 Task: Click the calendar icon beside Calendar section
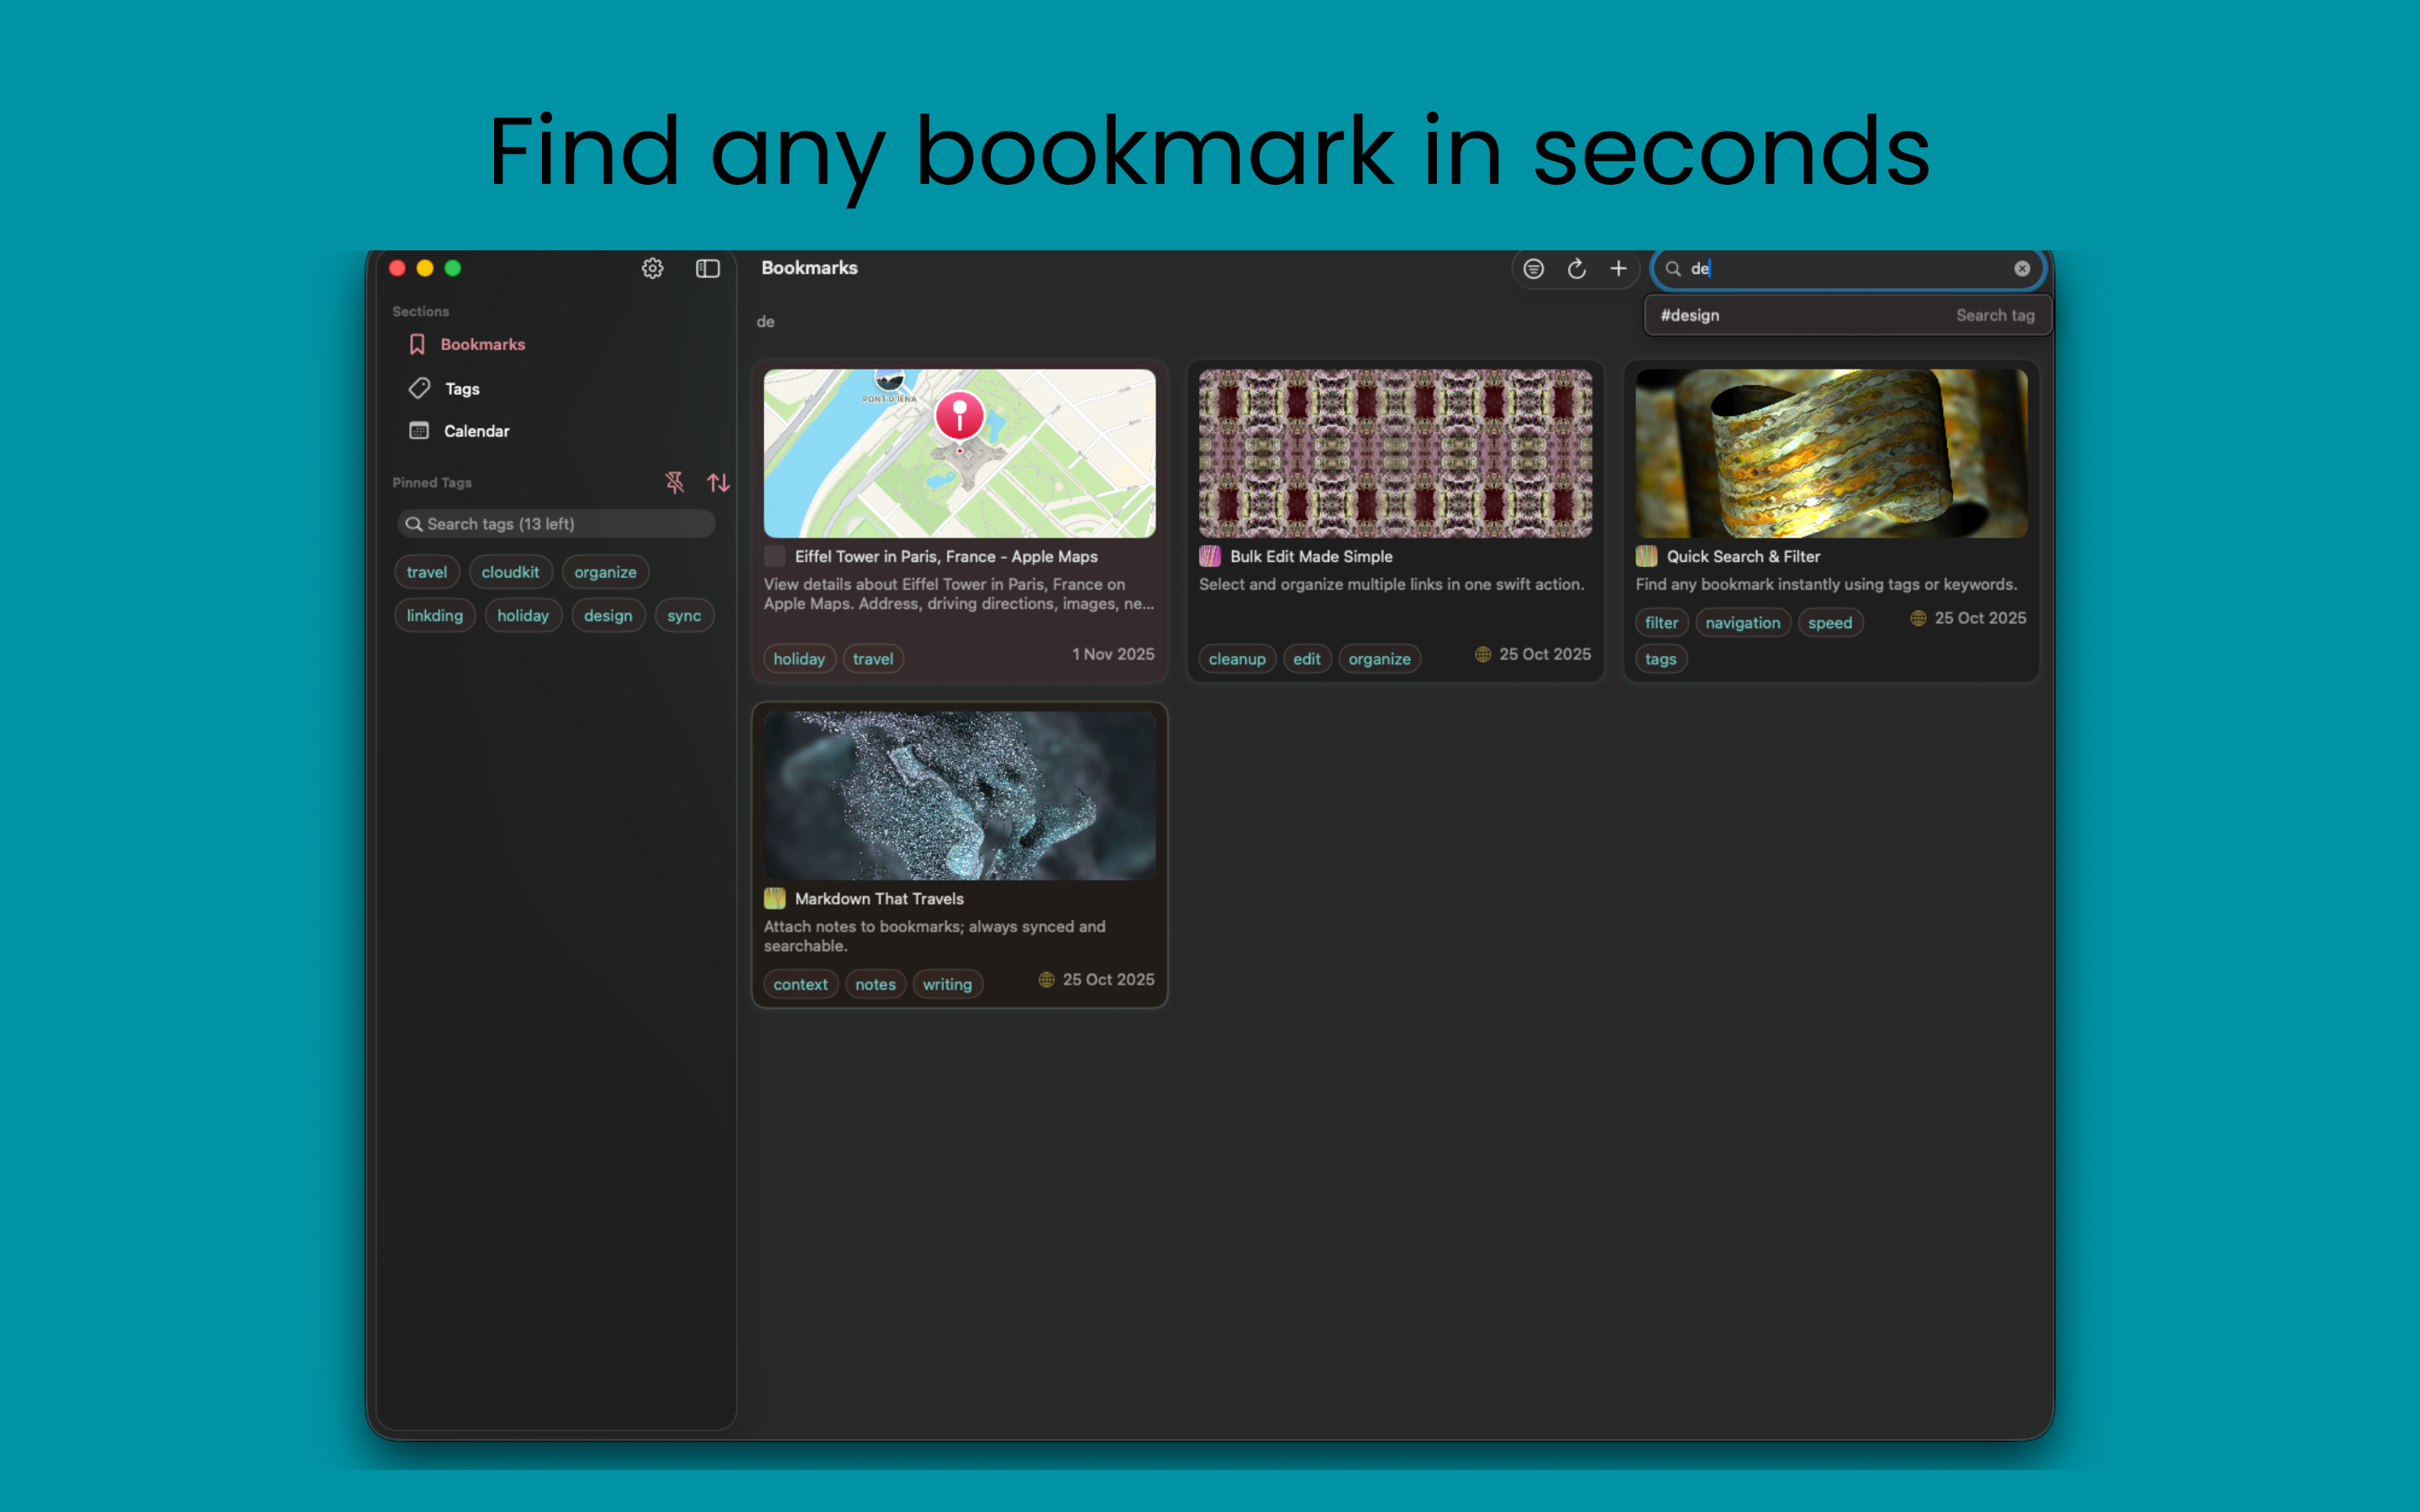point(419,430)
